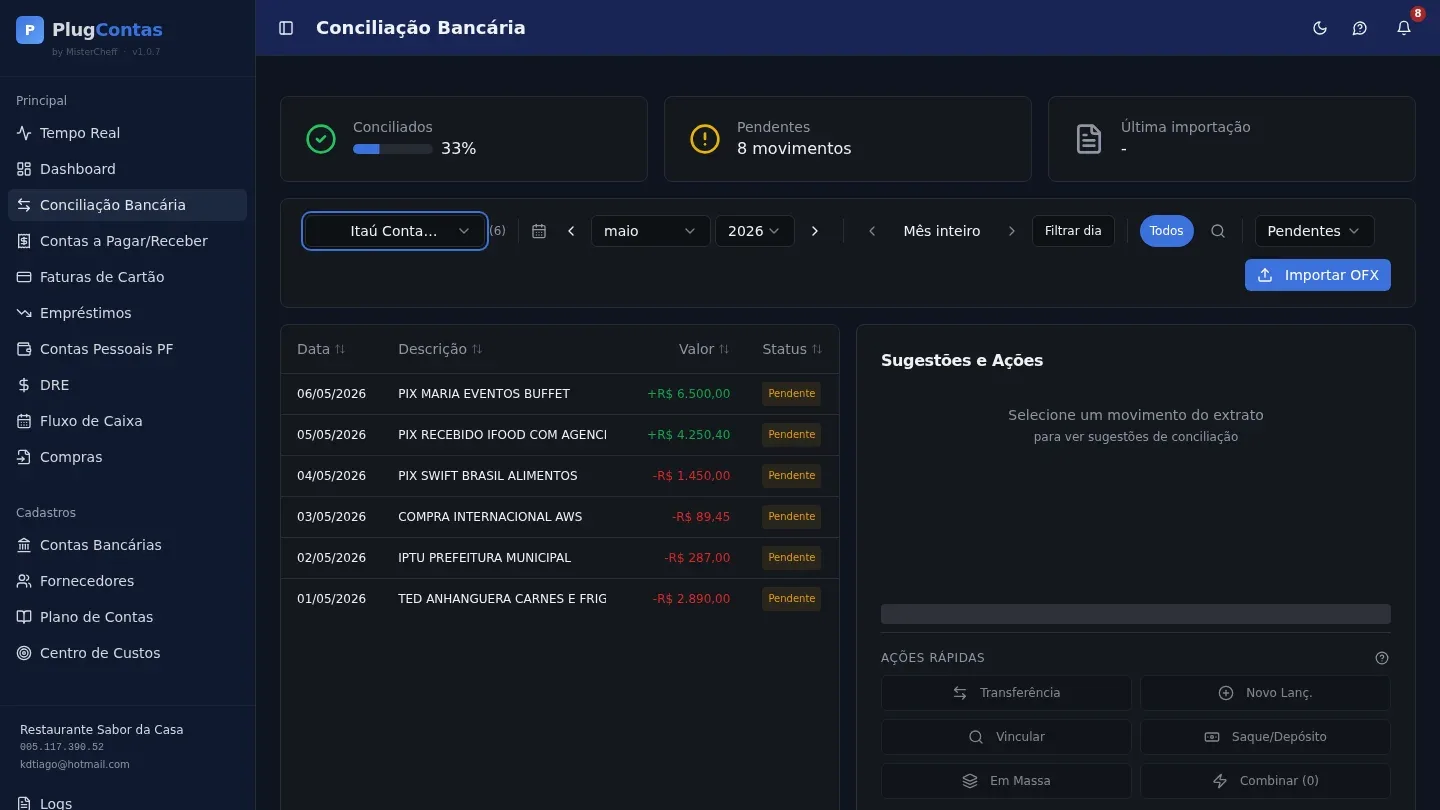Select Conciliação Bancária in the sidebar
Image resolution: width=1440 pixels, height=810 pixels.
(127, 205)
